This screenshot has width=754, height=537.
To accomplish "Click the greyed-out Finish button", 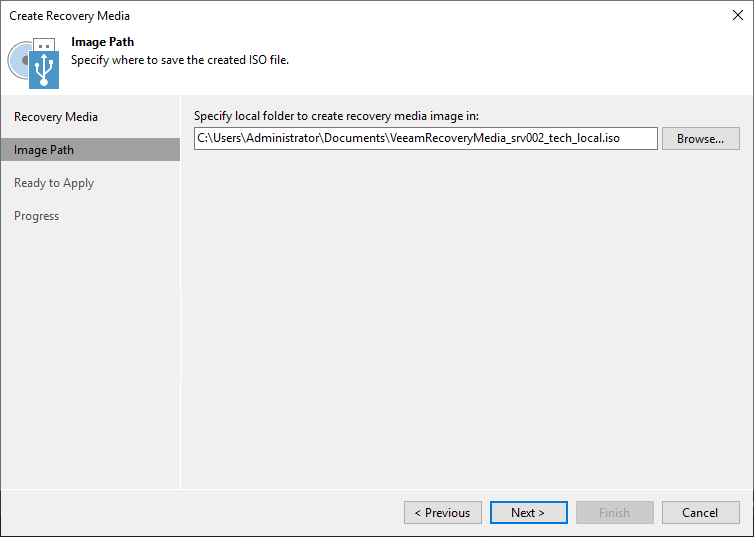I will pos(614,513).
